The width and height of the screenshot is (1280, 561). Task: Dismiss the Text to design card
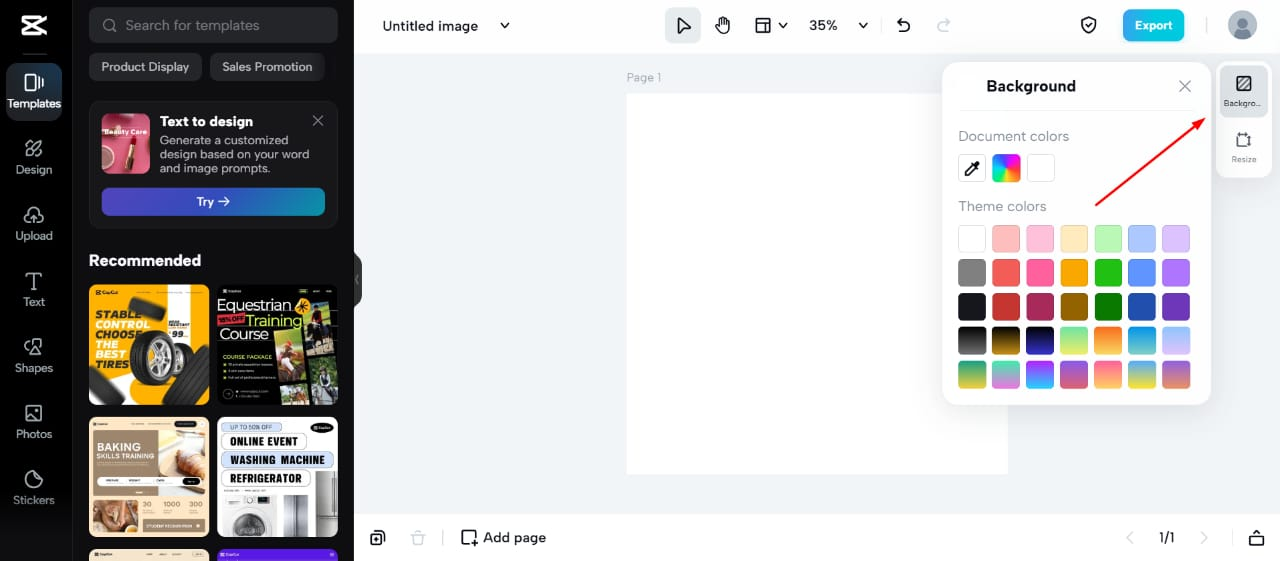(318, 121)
